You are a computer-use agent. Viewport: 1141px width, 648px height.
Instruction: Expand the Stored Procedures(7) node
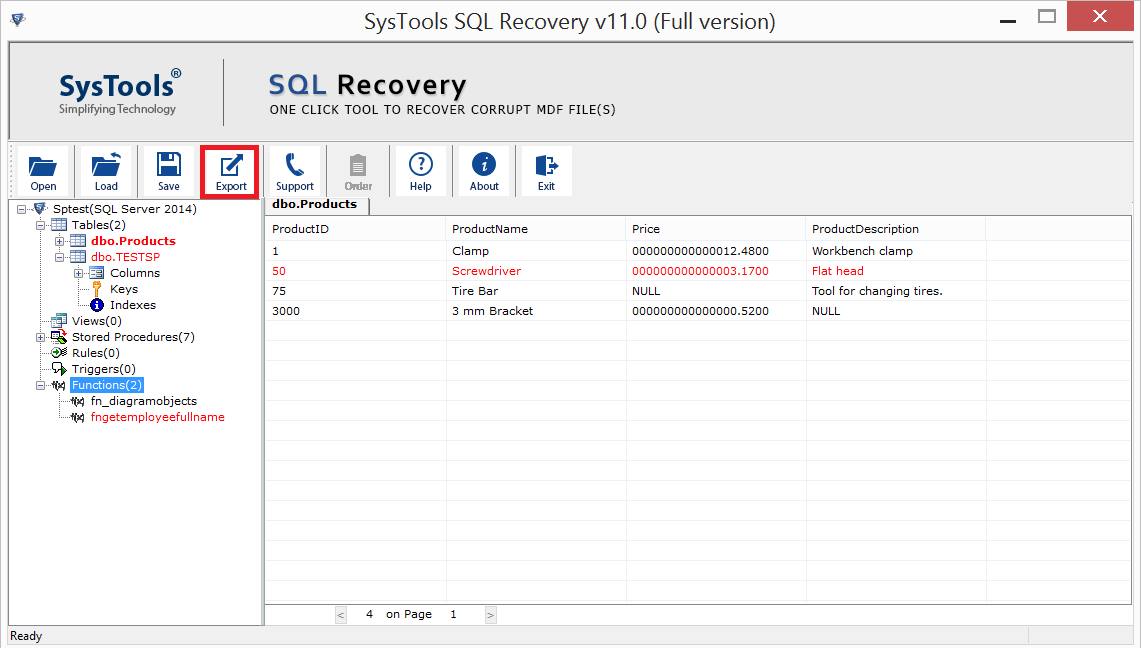[41, 337]
